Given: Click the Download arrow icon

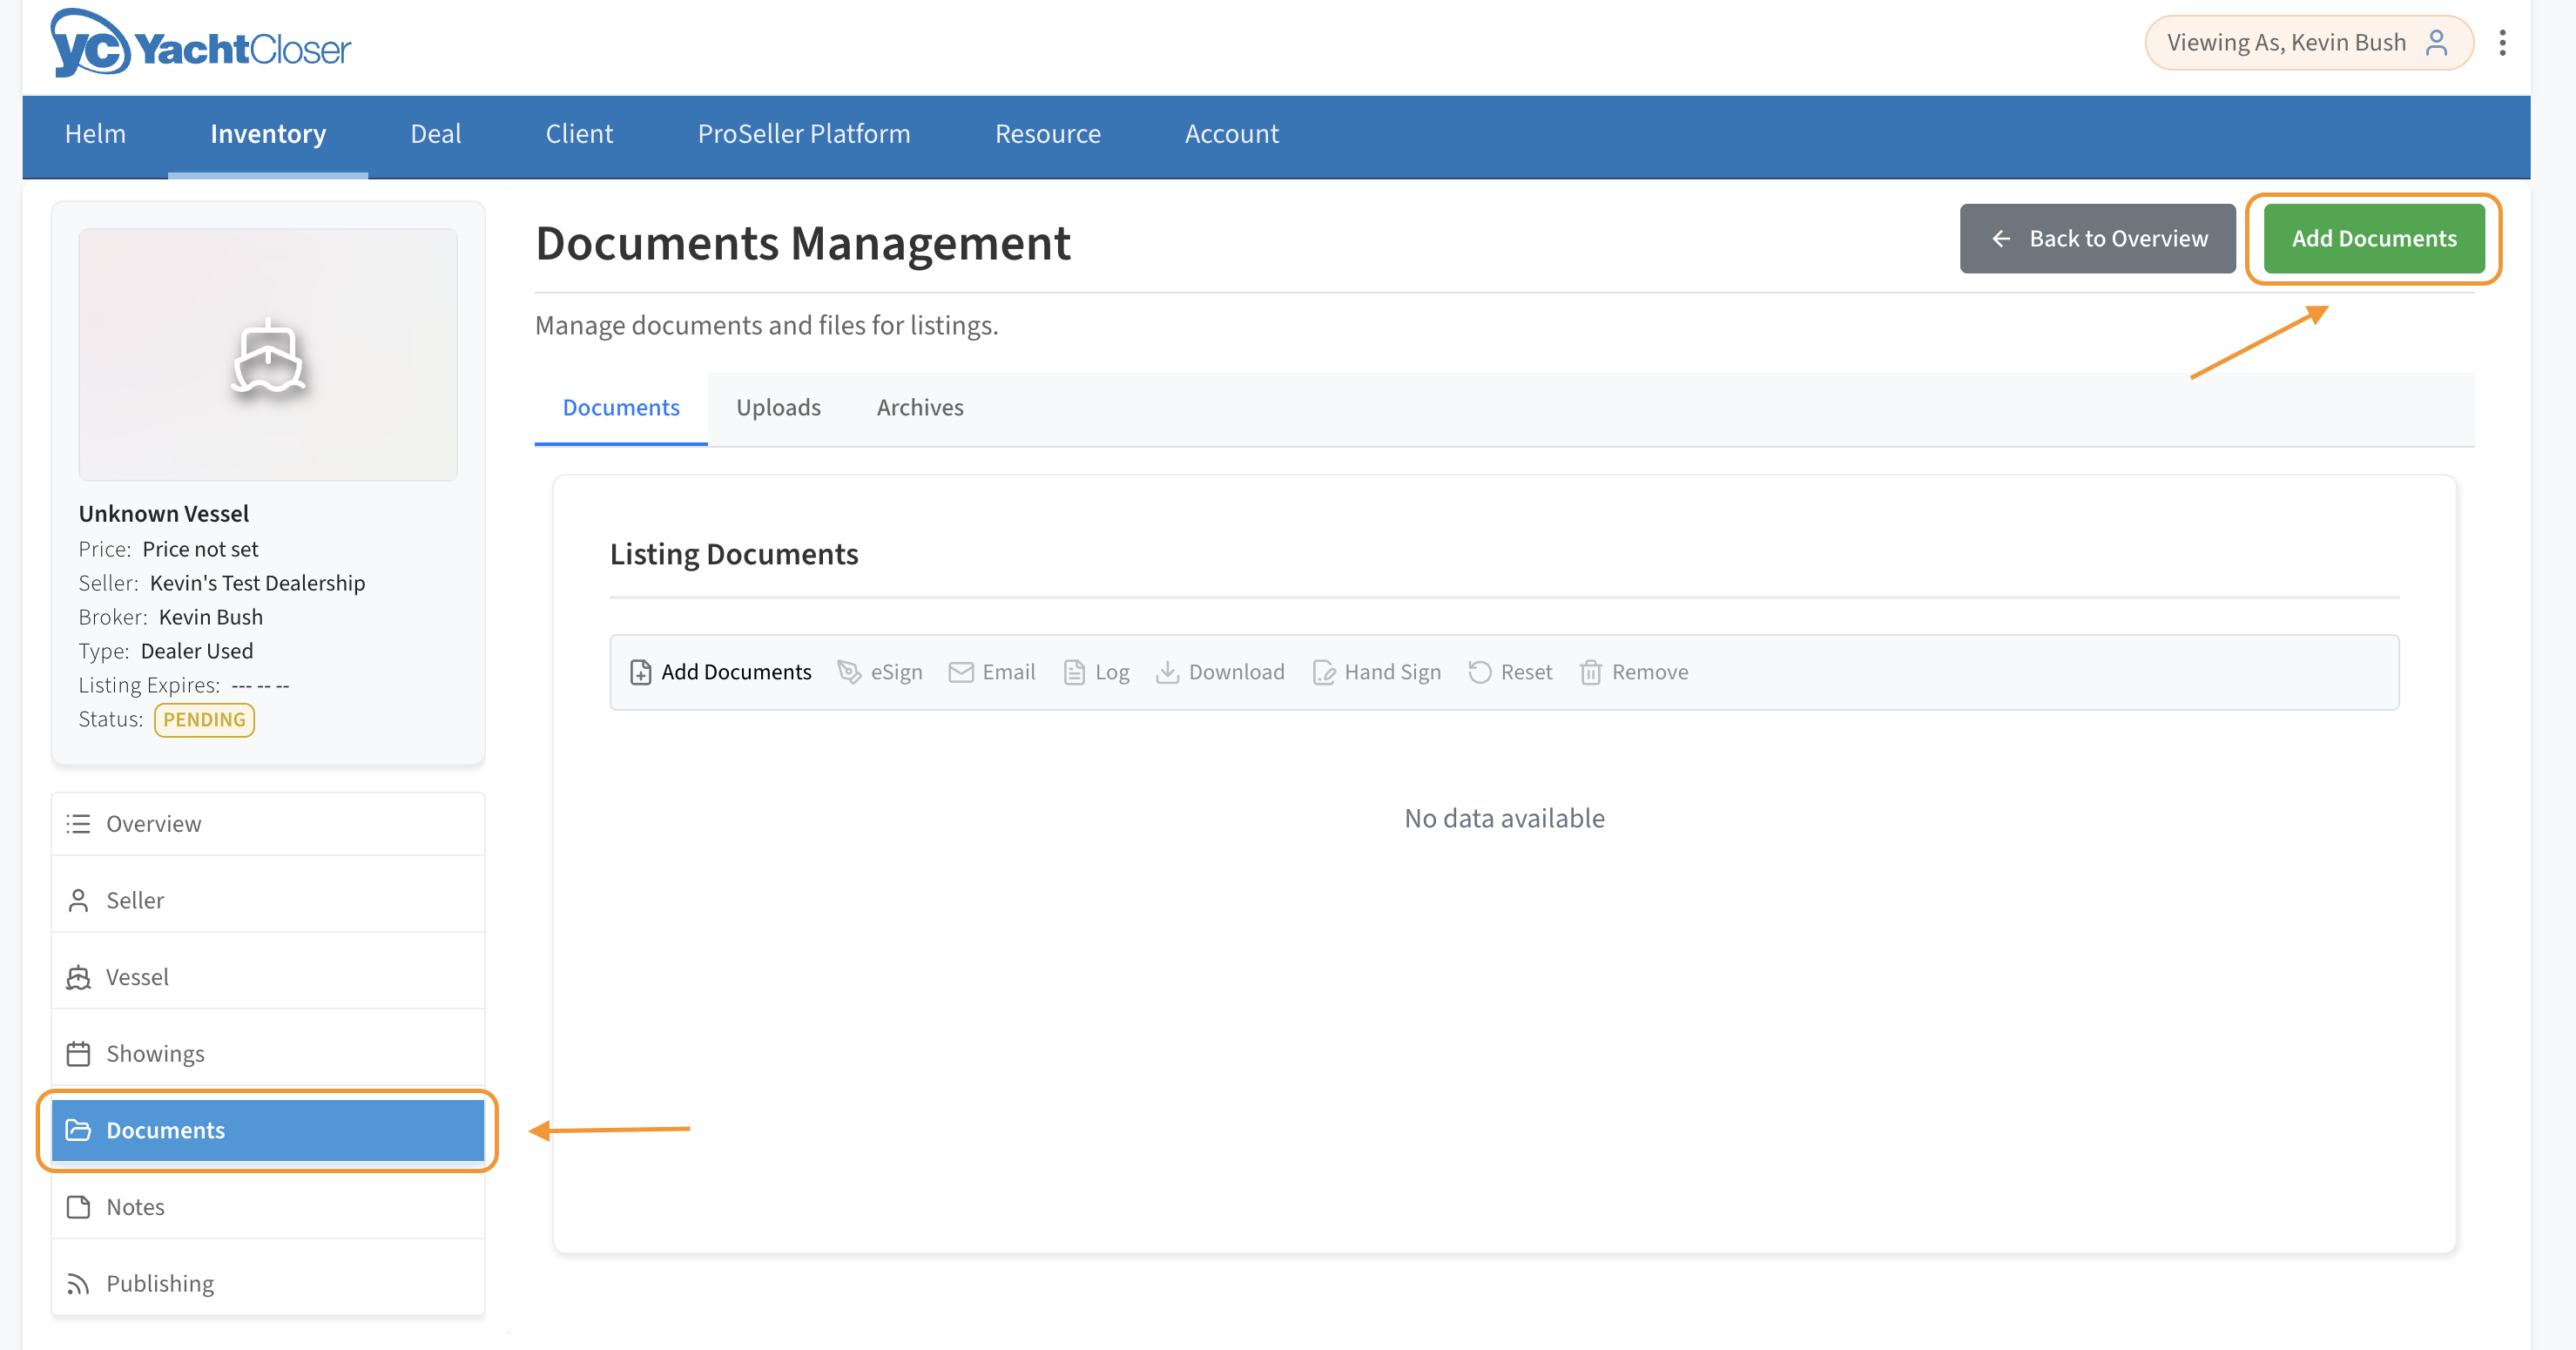Looking at the screenshot, I should pos(1167,672).
